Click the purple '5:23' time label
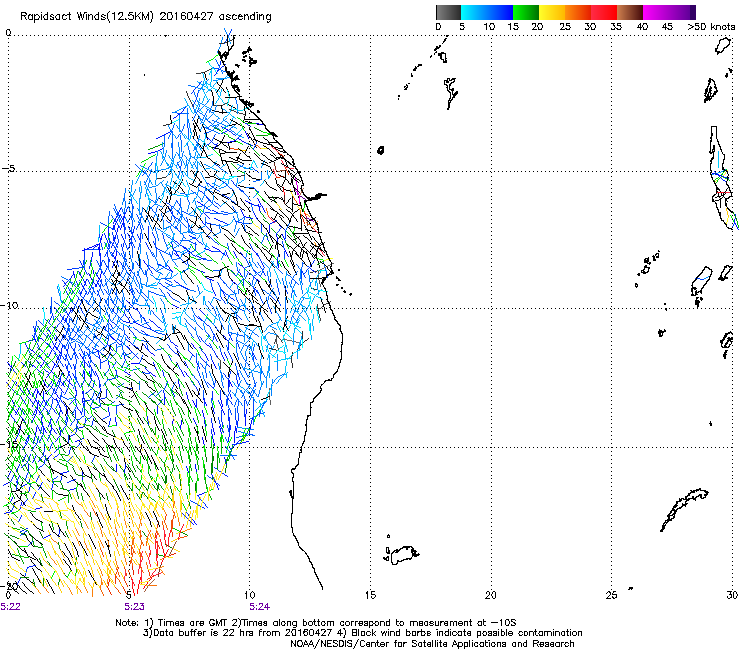Image resolution: width=740 pixels, height=650 pixels. click(x=135, y=607)
